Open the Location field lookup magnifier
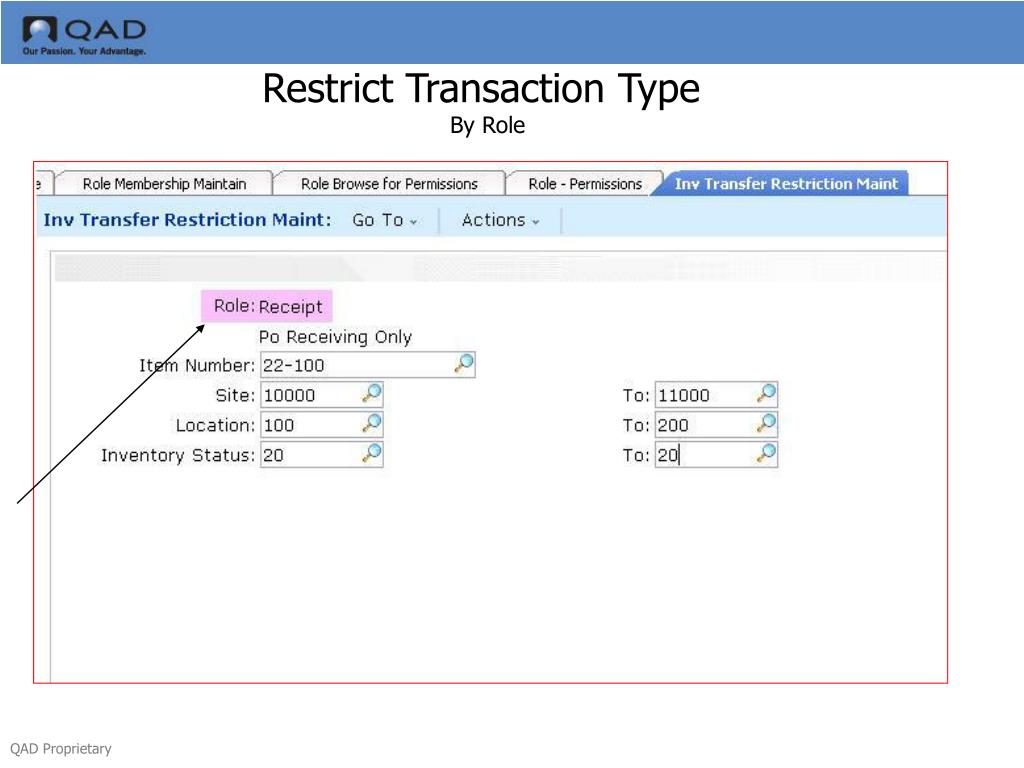This screenshot has width=1024, height=768. click(371, 424)
